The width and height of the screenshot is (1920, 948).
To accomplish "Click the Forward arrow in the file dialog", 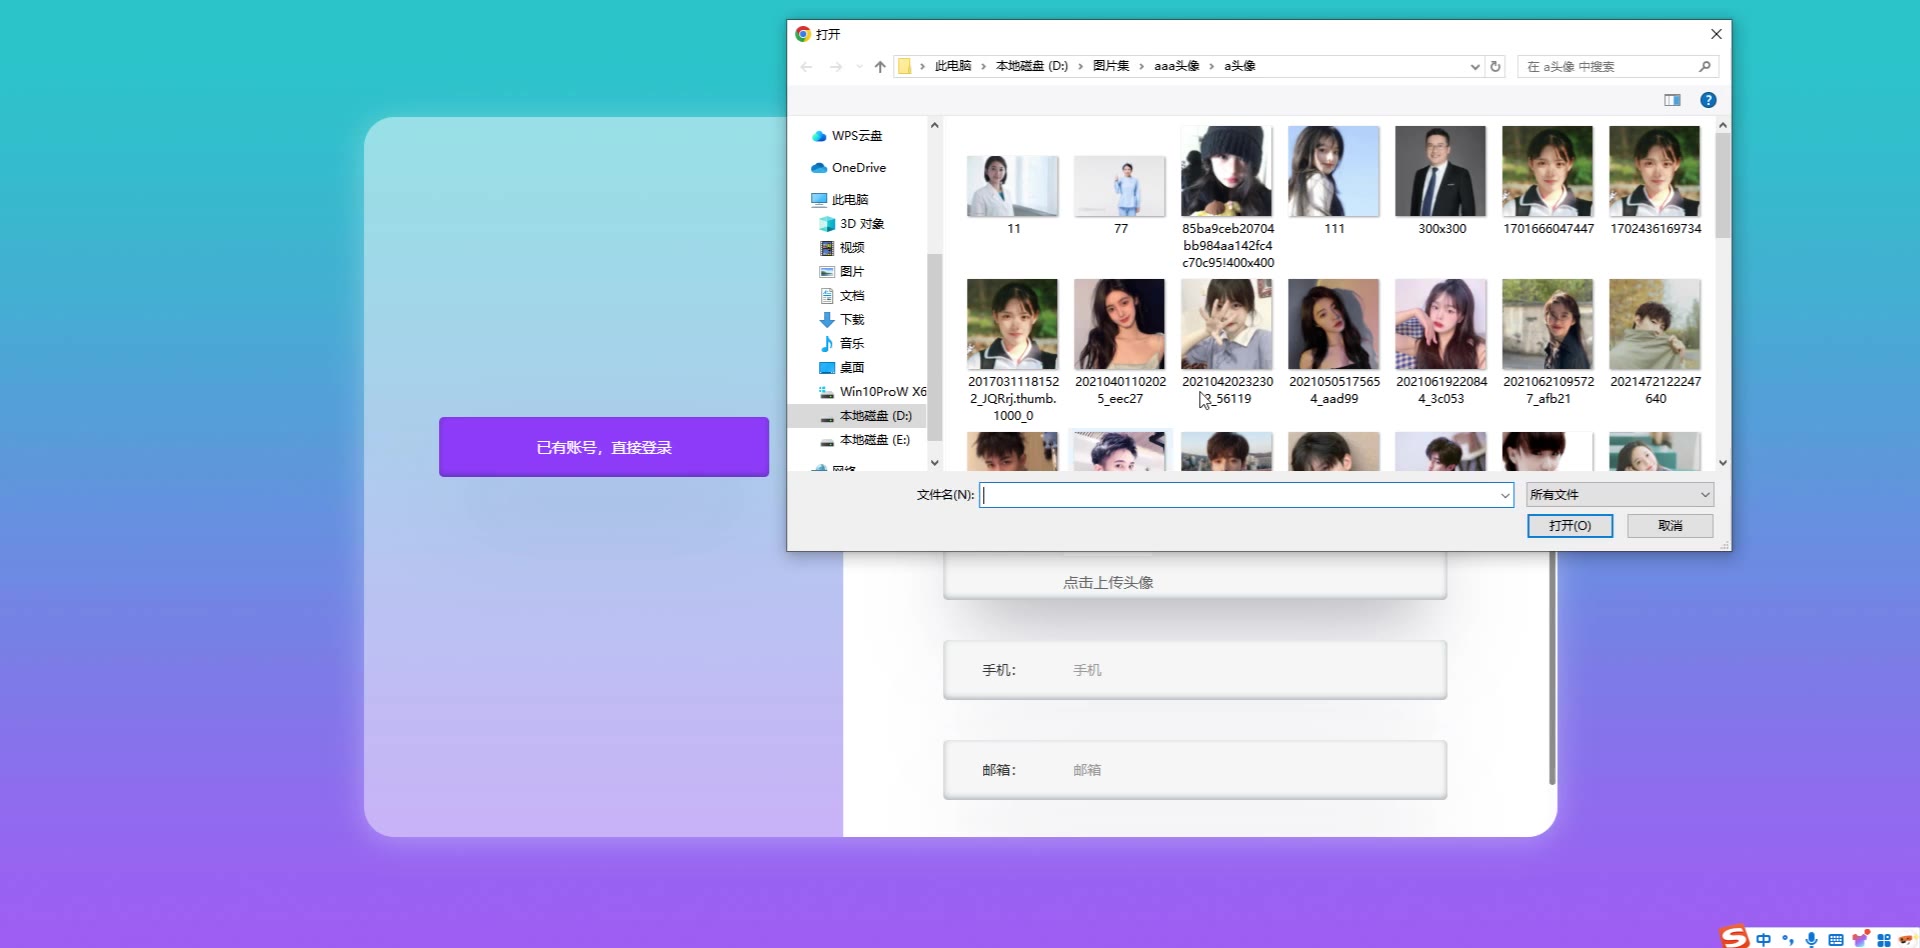I will coord(836,67).
